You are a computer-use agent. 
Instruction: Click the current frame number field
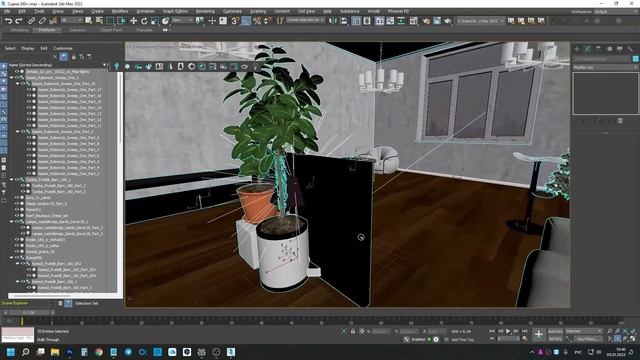[508, 338]
